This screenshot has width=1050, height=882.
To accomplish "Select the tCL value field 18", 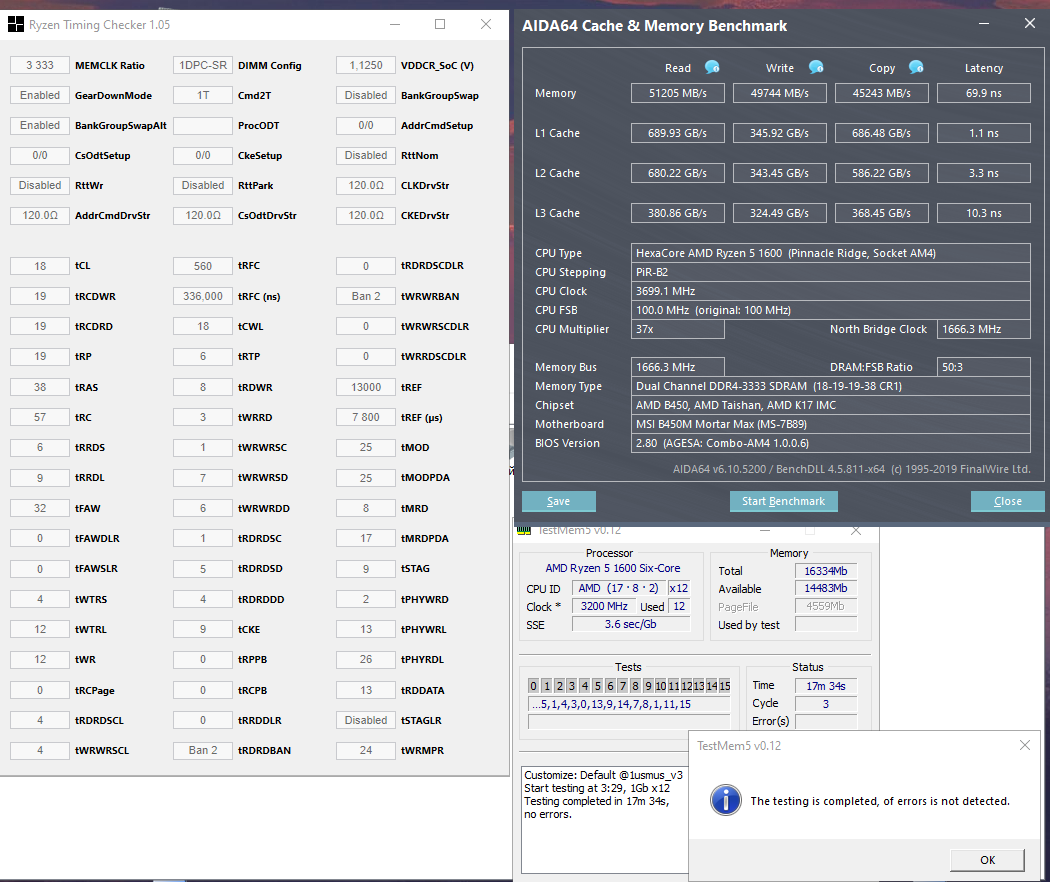I will click(40, 266).
